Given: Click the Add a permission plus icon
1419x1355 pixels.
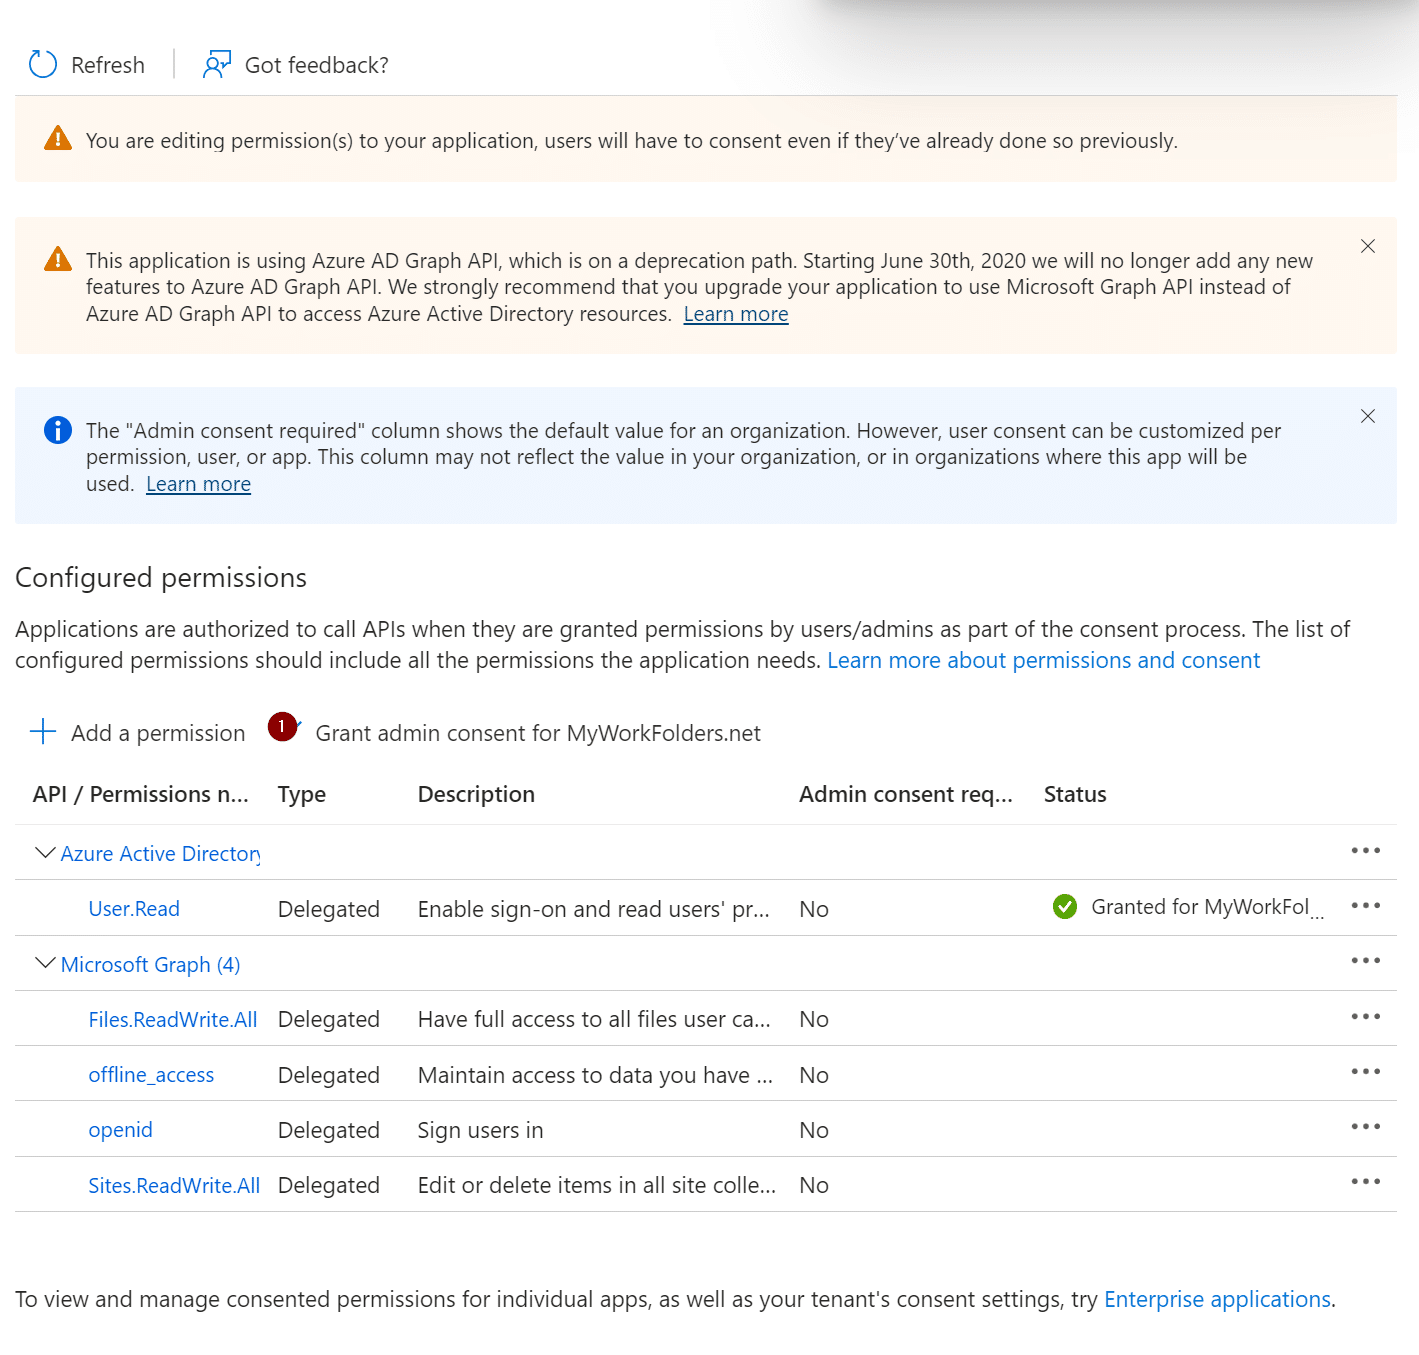Looking at the screenshot, I should (43, 732).
